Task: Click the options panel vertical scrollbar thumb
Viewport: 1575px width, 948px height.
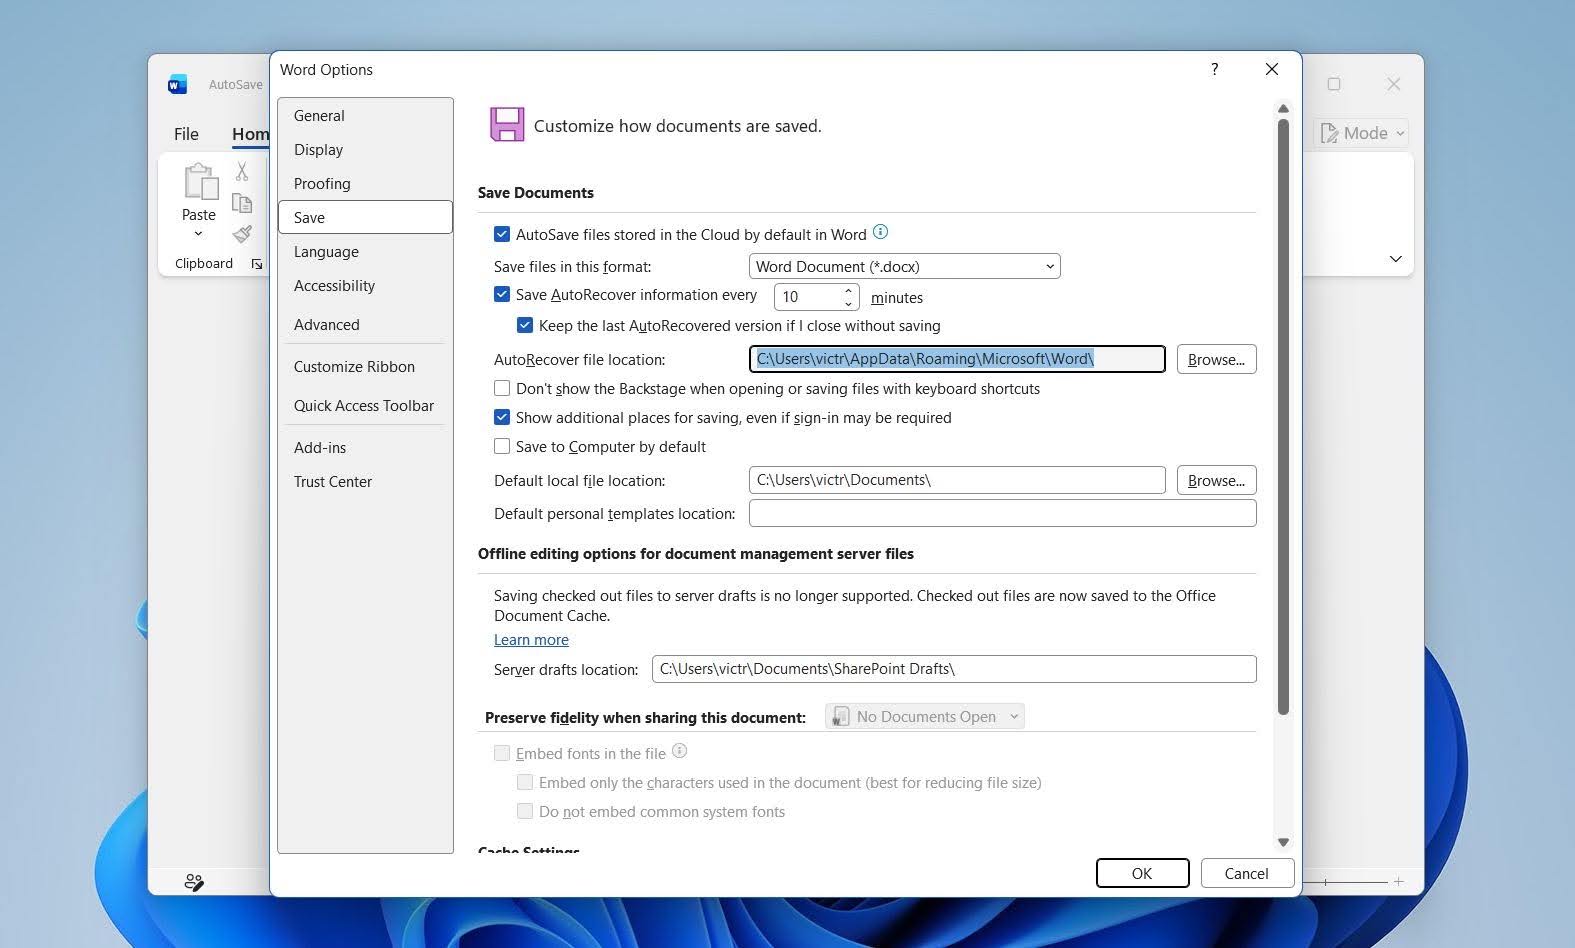Action: [x=1283, y=417]
